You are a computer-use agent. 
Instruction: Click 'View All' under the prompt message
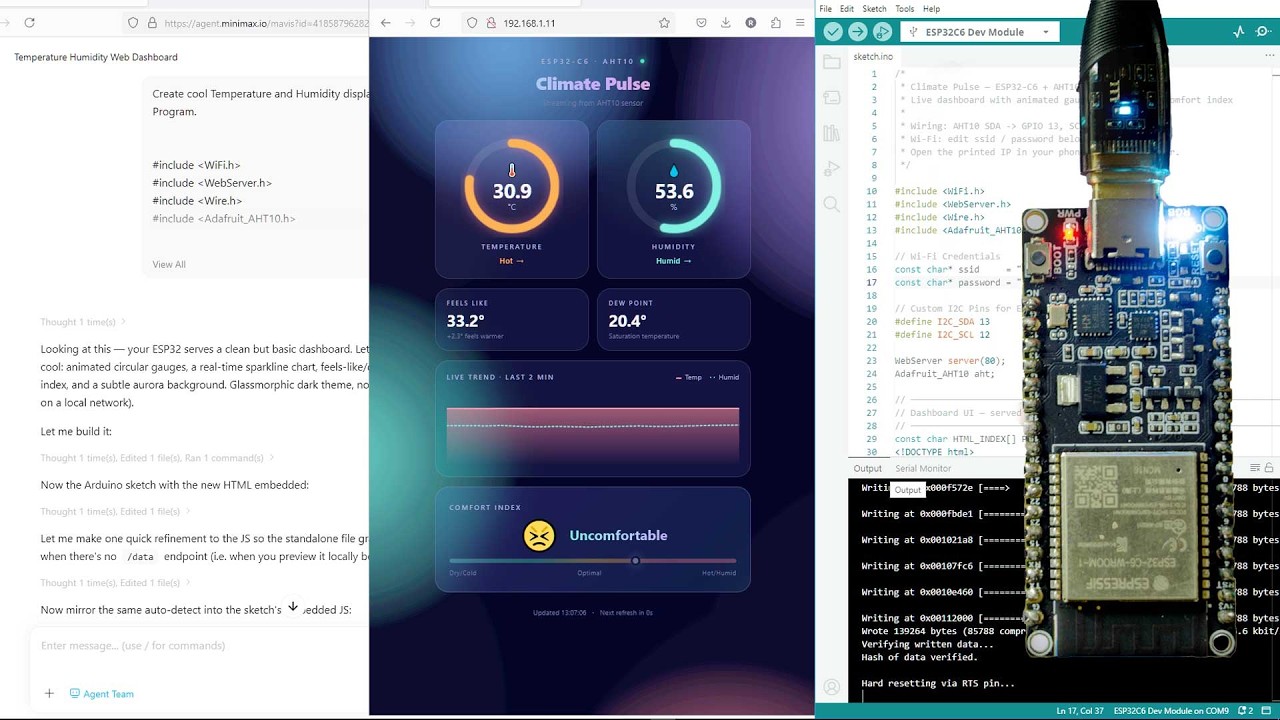(x=169, y=264)
